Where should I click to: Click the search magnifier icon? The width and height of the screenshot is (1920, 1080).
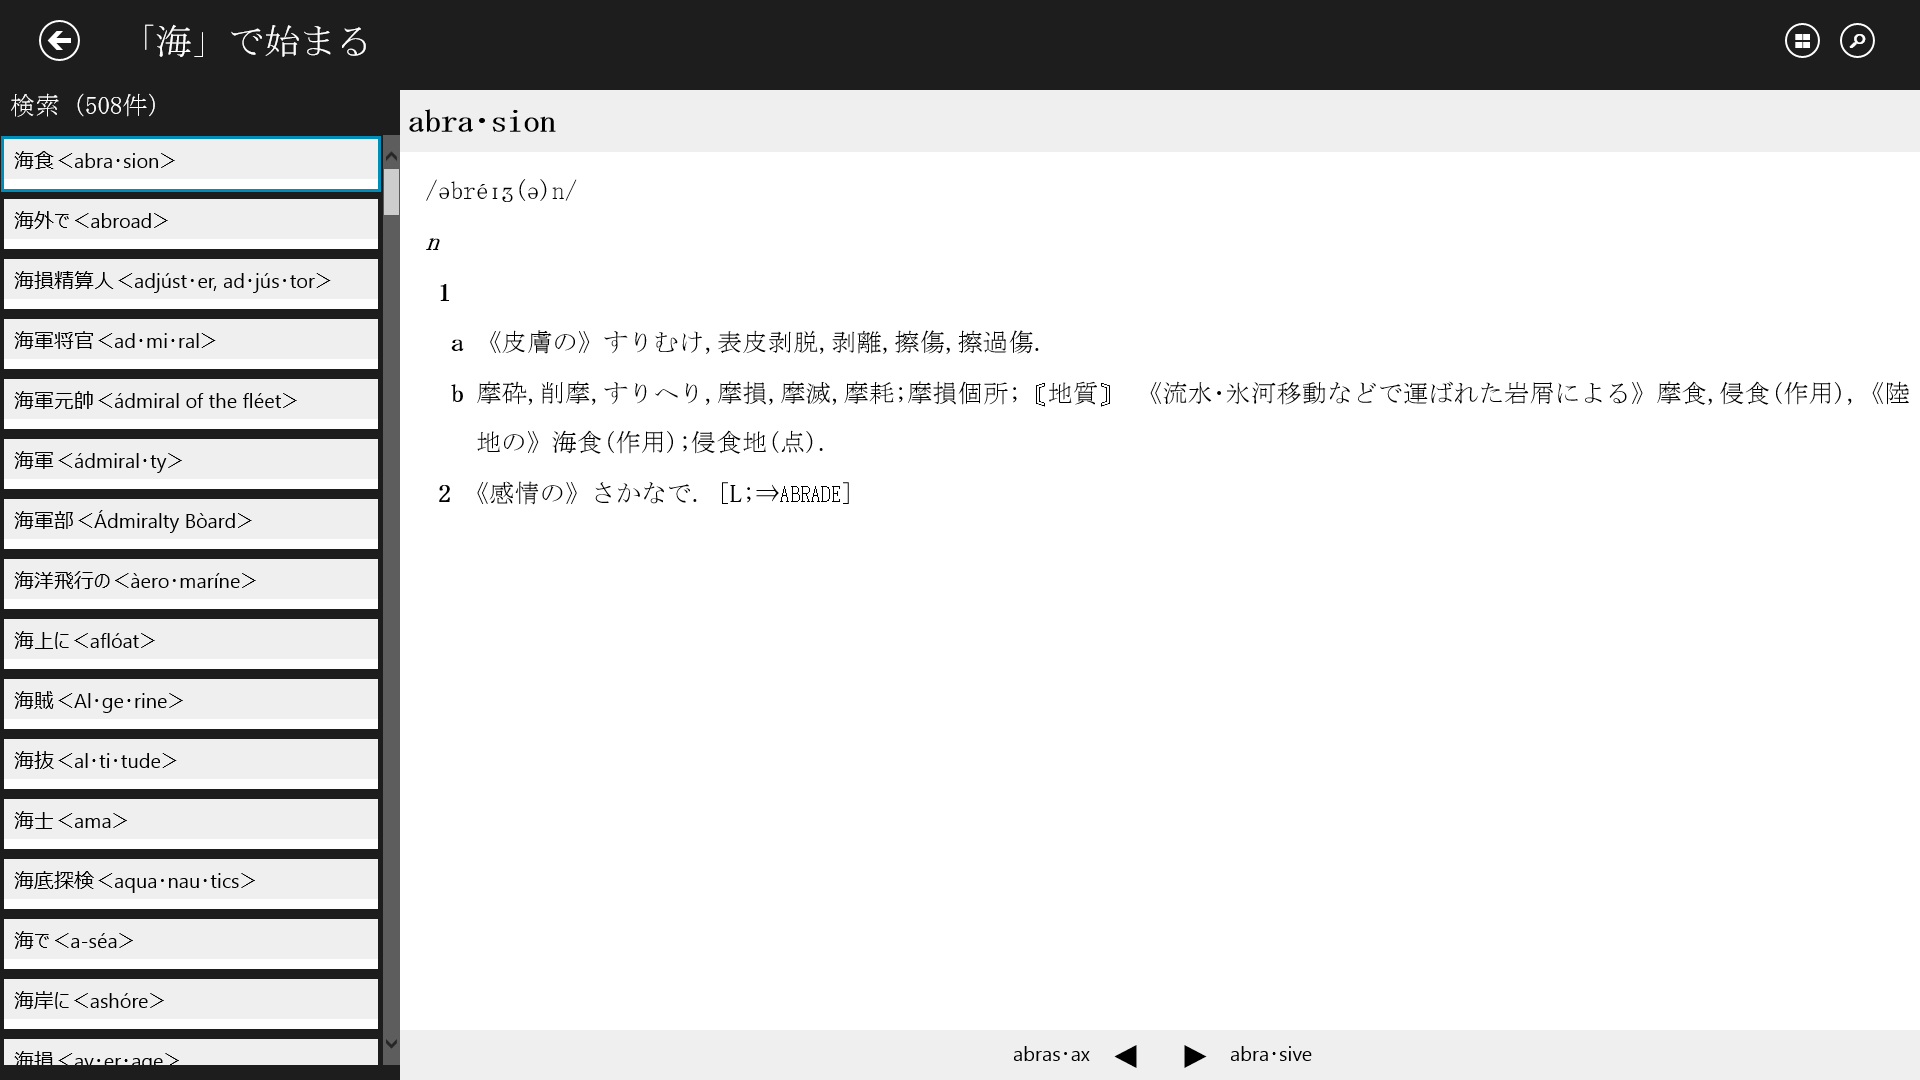point(1857,41)
